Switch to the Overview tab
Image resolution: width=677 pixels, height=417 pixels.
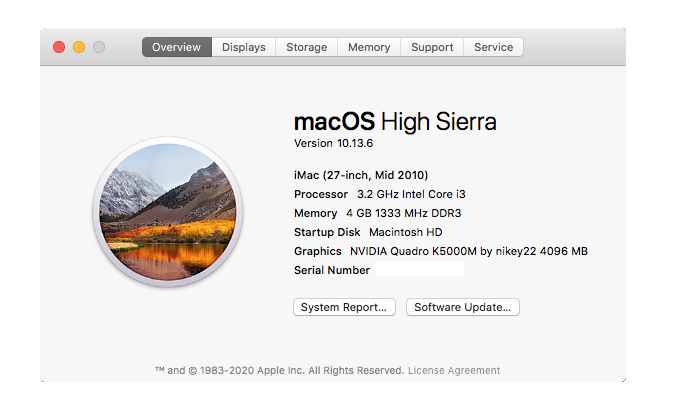click(177, 47)
